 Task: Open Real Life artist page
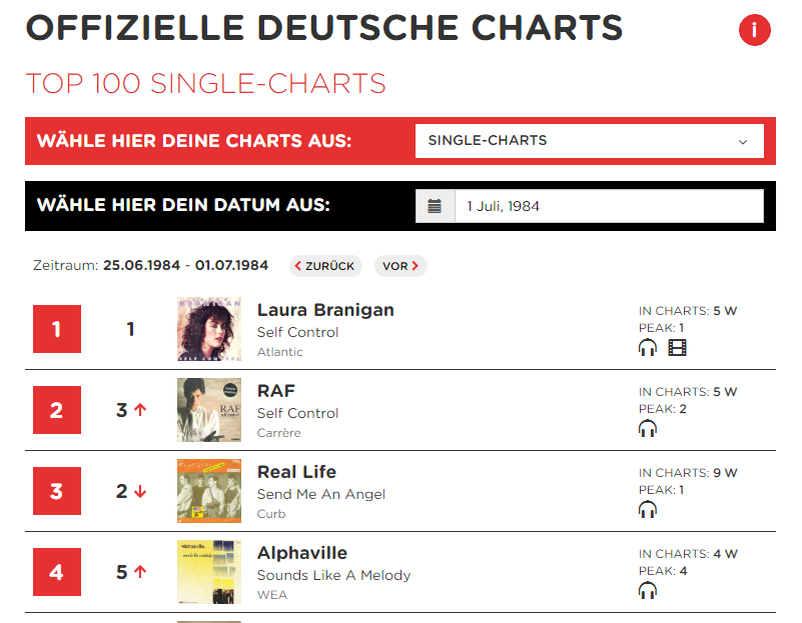click(297, 472)
